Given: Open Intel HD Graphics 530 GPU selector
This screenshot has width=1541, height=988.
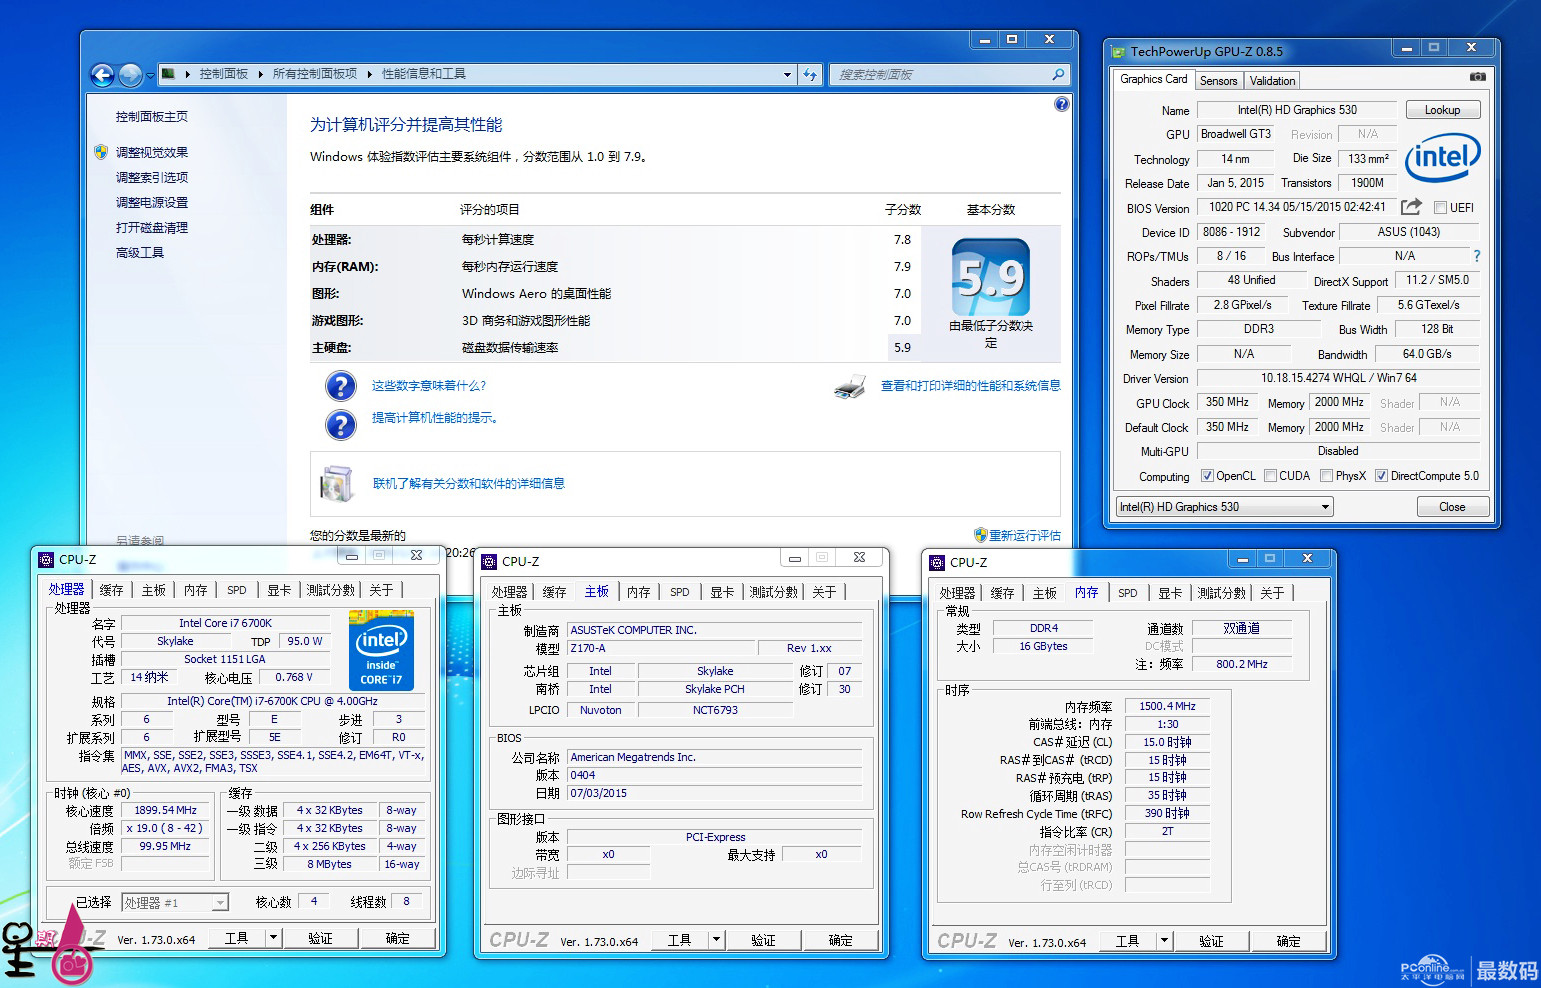Looking at the screenshot, I should [1225, 507].
